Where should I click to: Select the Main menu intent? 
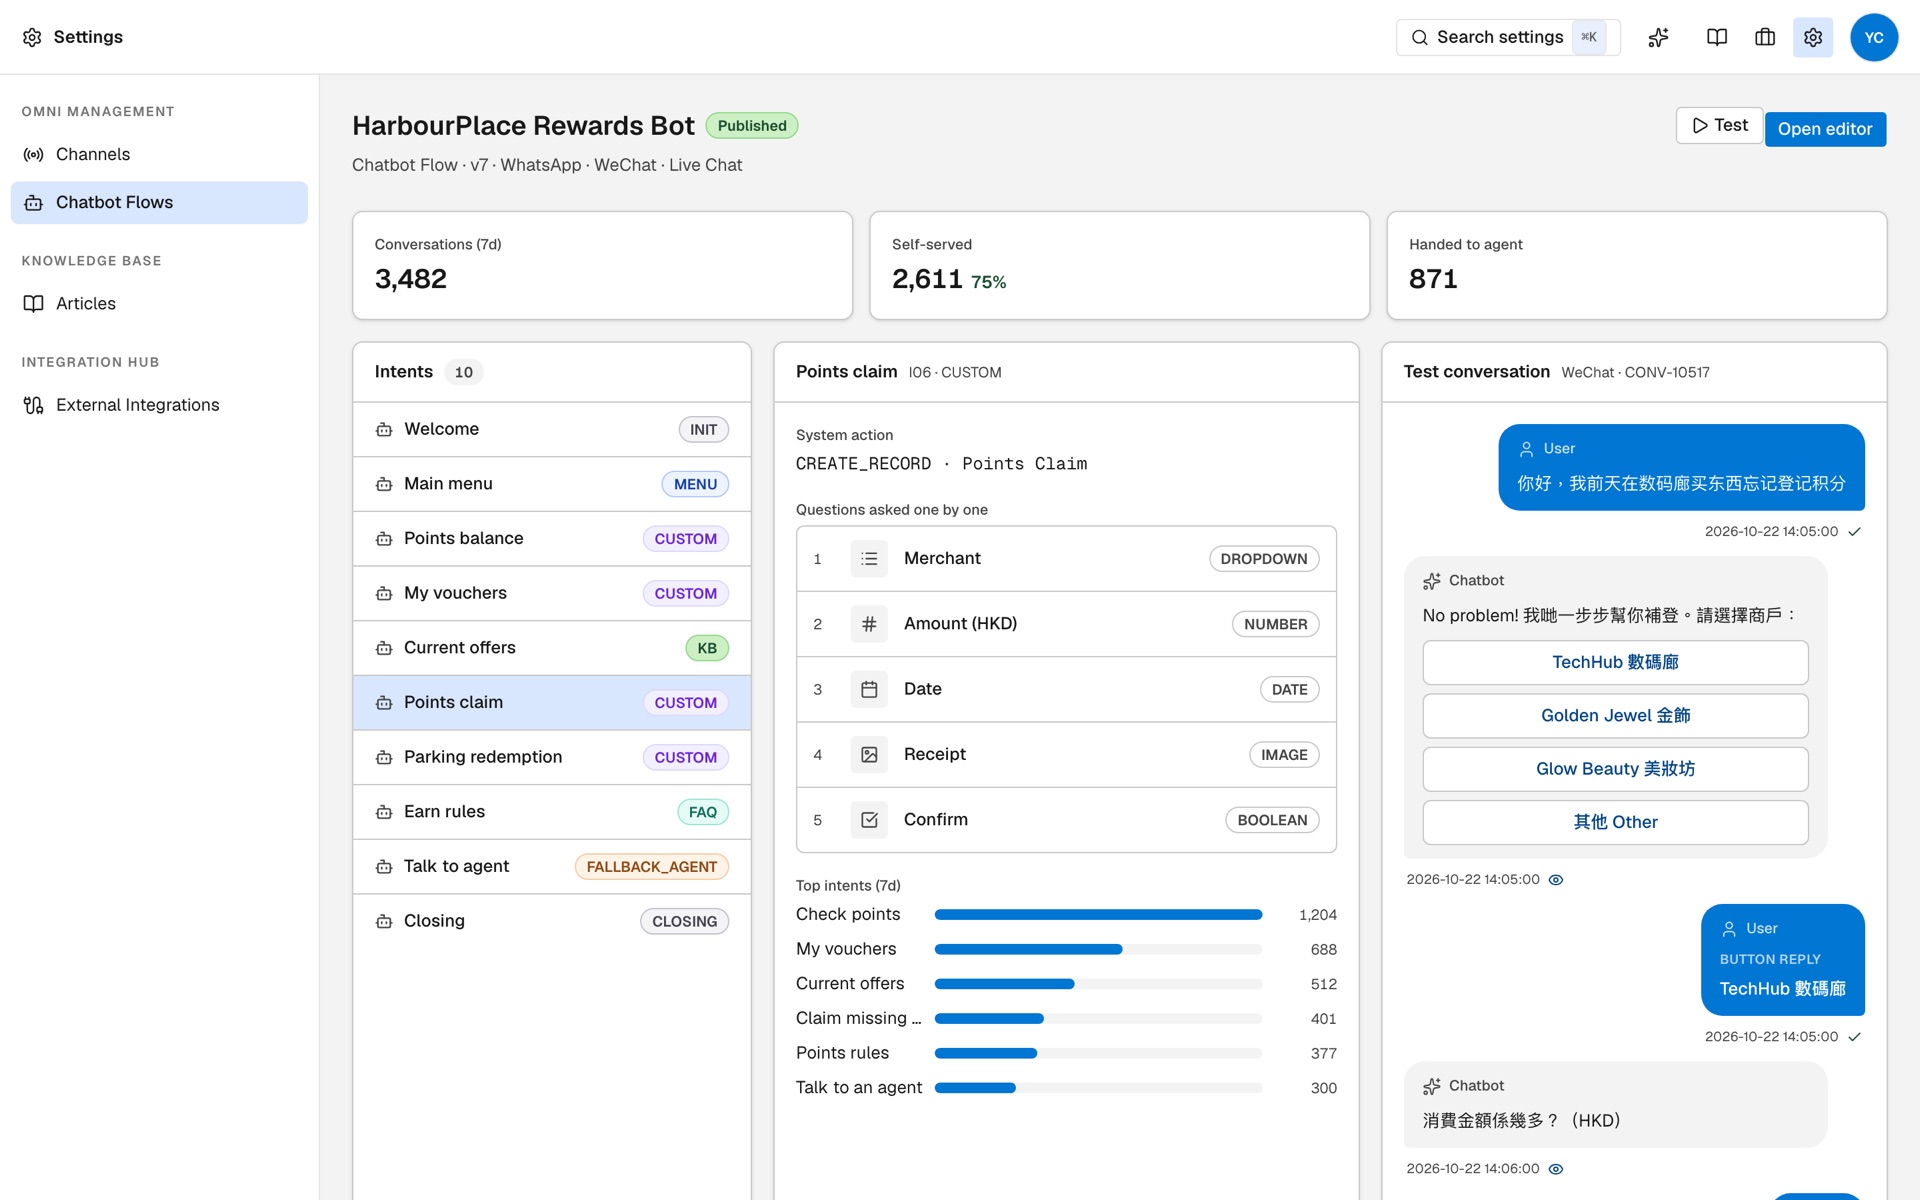pos(552,484)
